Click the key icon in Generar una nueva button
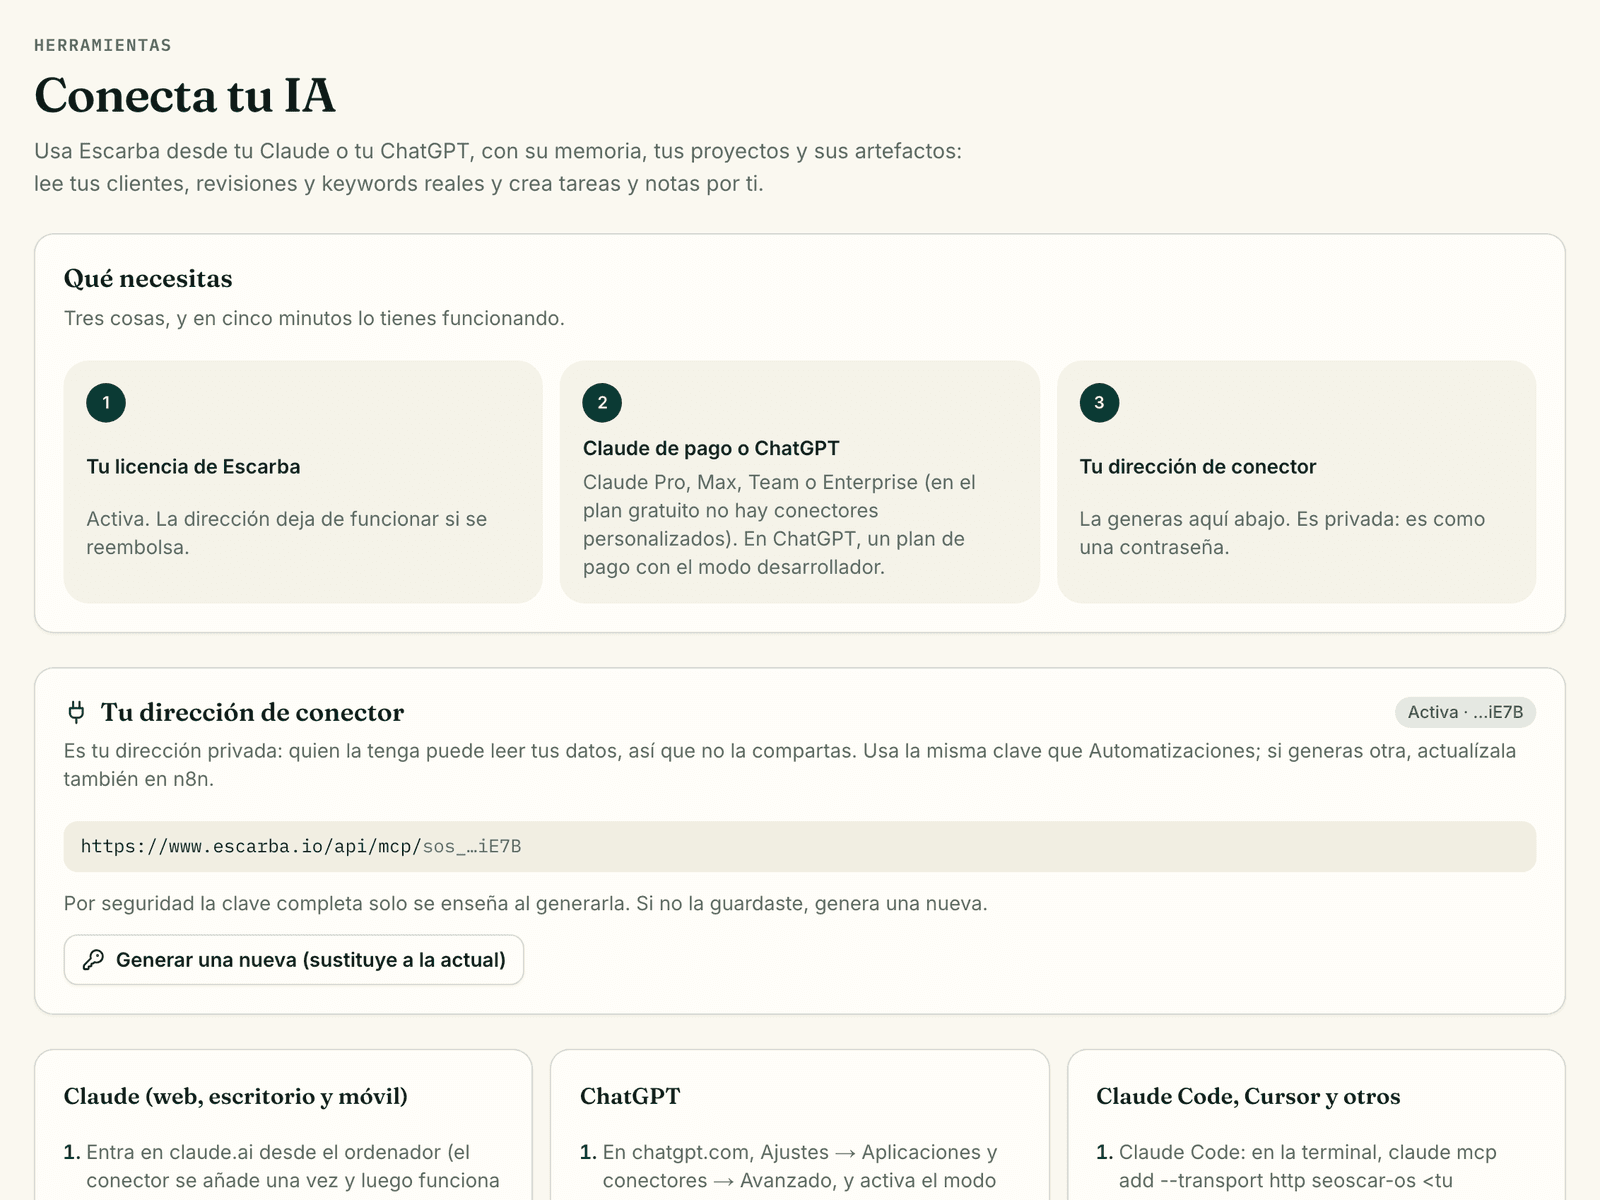The height and width of the screenshot is (1200, 1600). click(93, 960)
